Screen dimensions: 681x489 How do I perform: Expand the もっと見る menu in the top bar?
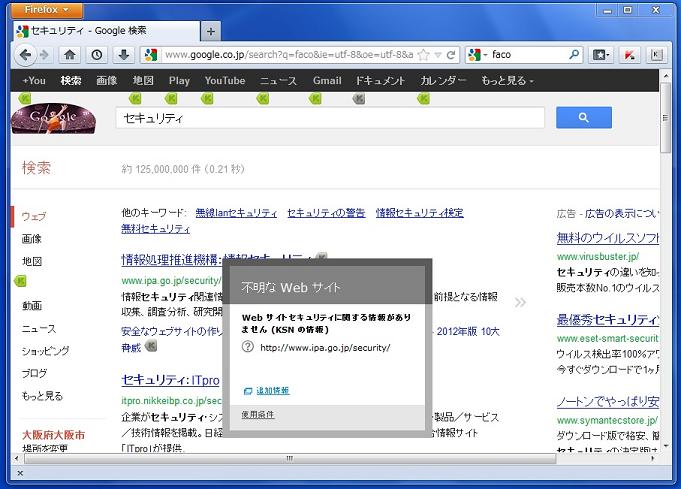507,81
